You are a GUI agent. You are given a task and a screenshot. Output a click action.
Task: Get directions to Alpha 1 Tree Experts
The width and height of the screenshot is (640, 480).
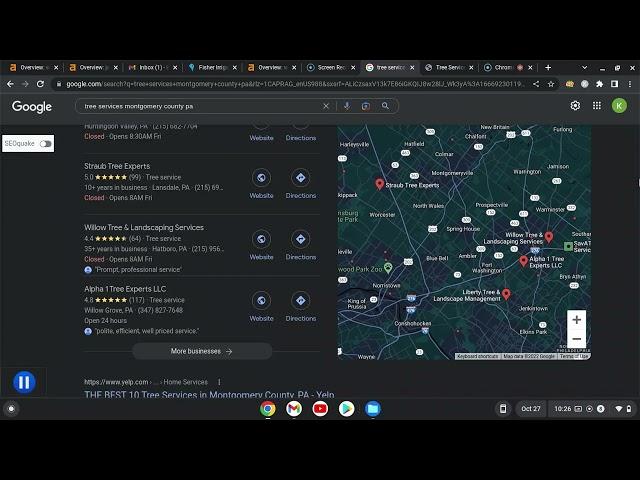point(300,301)
